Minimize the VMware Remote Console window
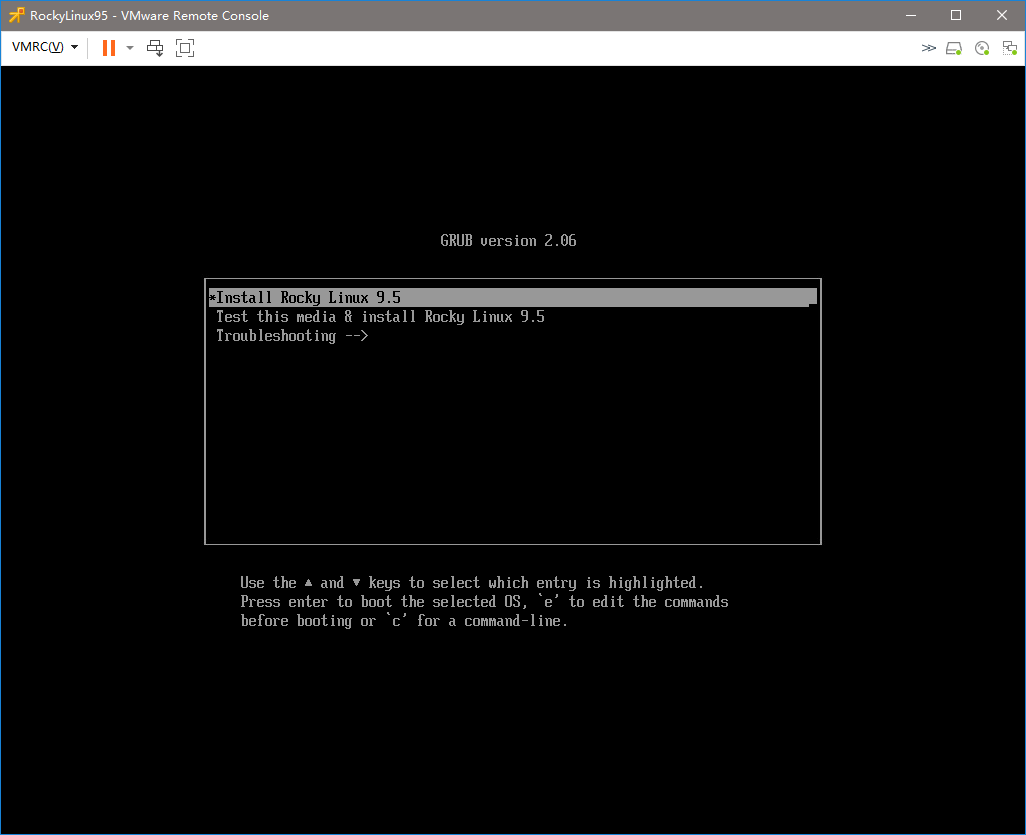The image size is (1026, 835). [911, 15]
